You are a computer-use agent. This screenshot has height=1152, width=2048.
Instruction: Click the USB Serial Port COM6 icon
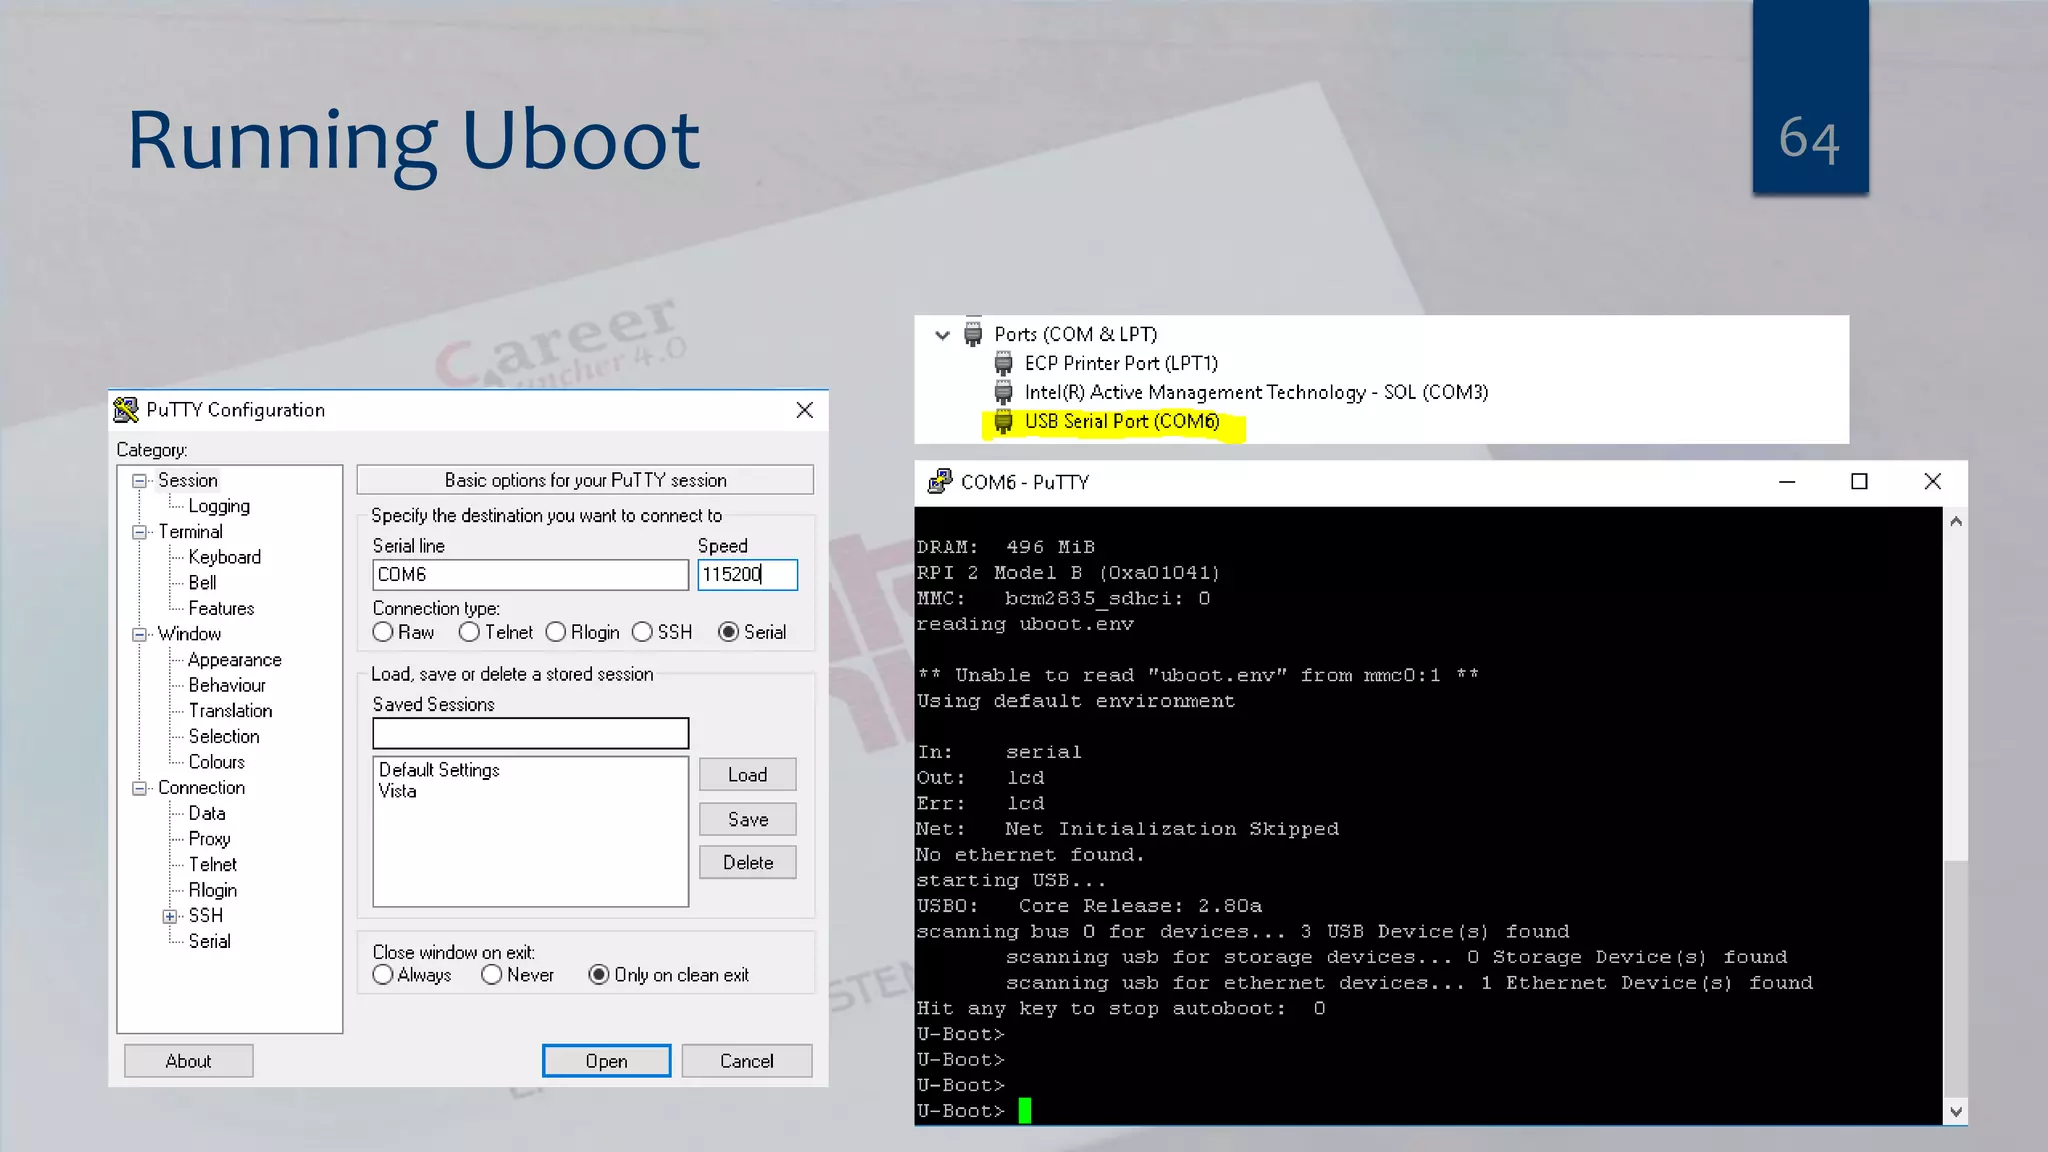coord(1003,421)
